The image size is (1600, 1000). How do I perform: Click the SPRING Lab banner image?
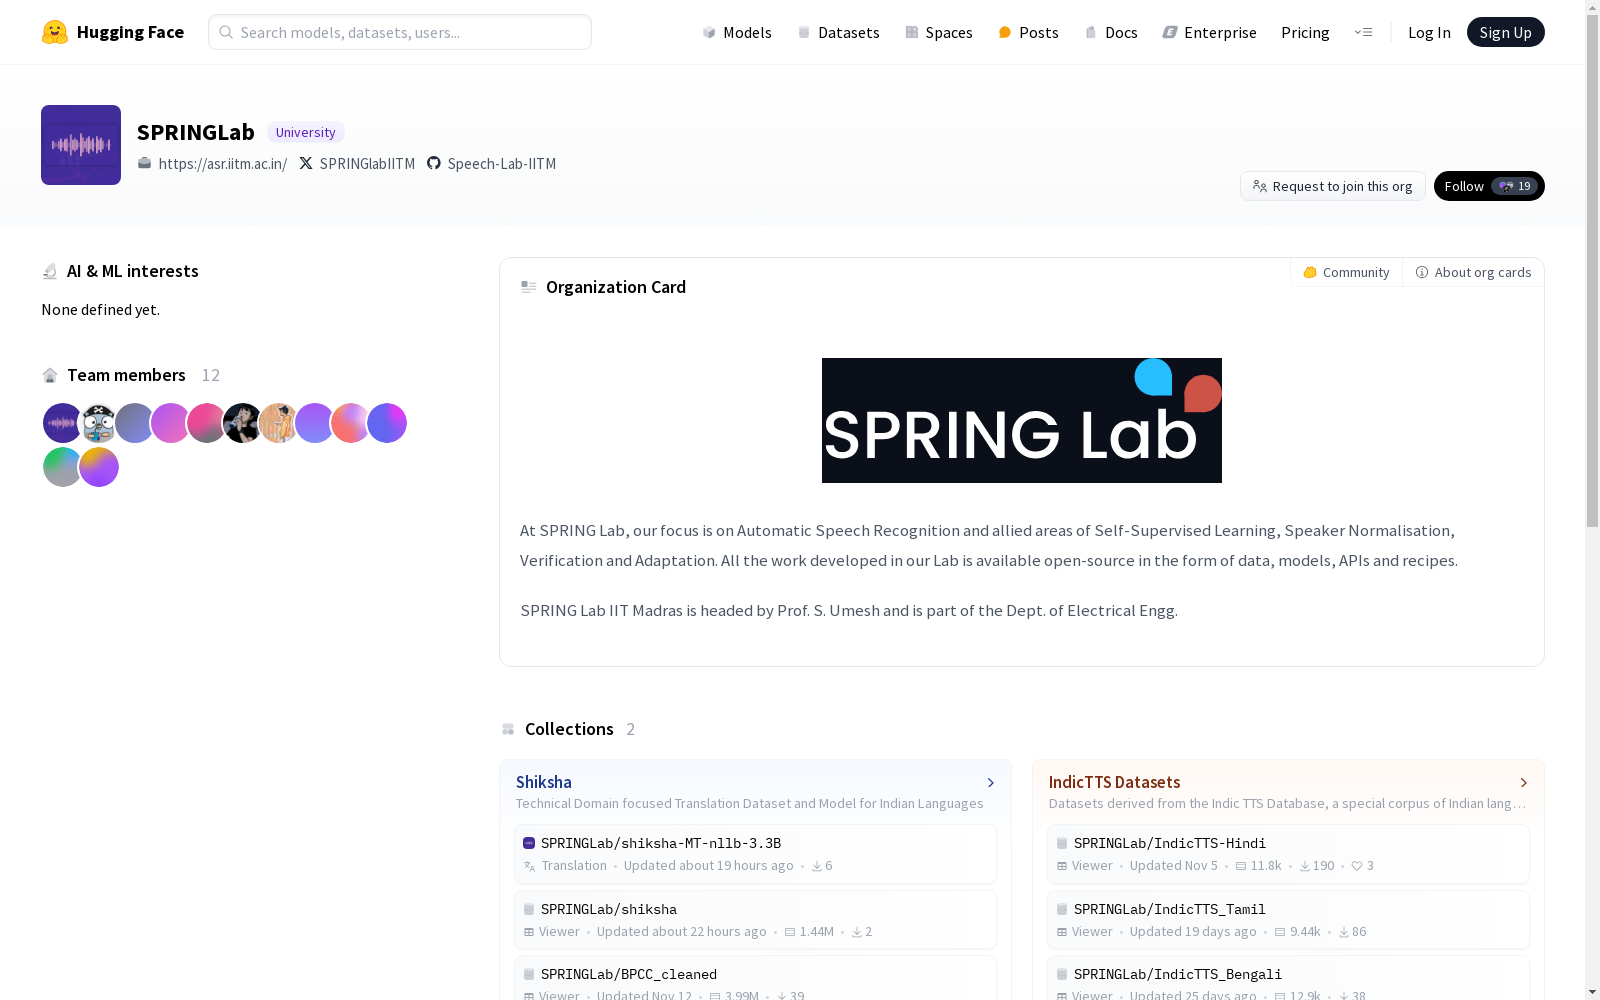pyautogui.click(x=1022, y=420)
